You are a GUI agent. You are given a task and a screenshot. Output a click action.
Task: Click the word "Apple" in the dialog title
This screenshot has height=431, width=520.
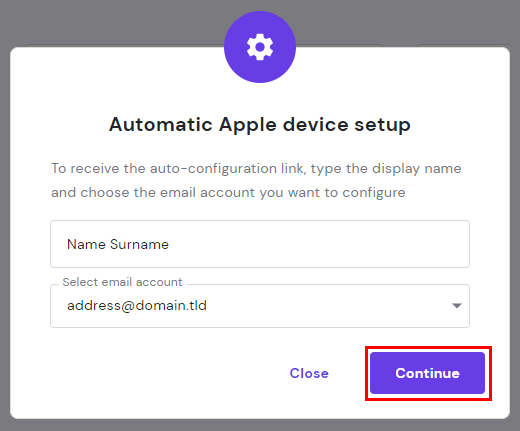248,125
